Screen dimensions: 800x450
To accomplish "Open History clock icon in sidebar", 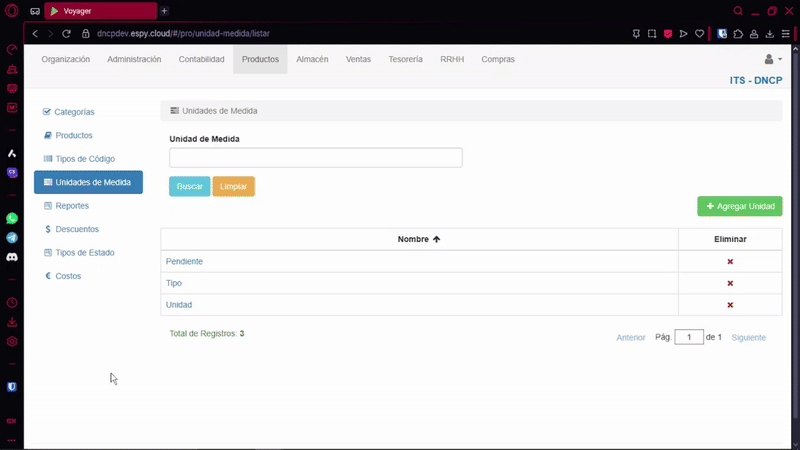I will pos(12,303).
